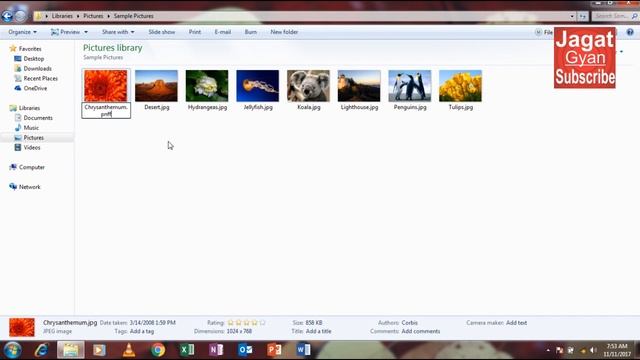Viewport: 640px width, 360px height.
Task: Click Pictures in the address breadcrumb
Action: 93,16
